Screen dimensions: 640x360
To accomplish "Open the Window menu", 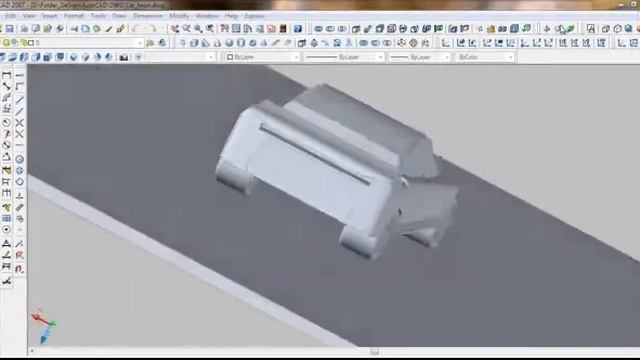I will pyautogui.click(x=207, y=16).
